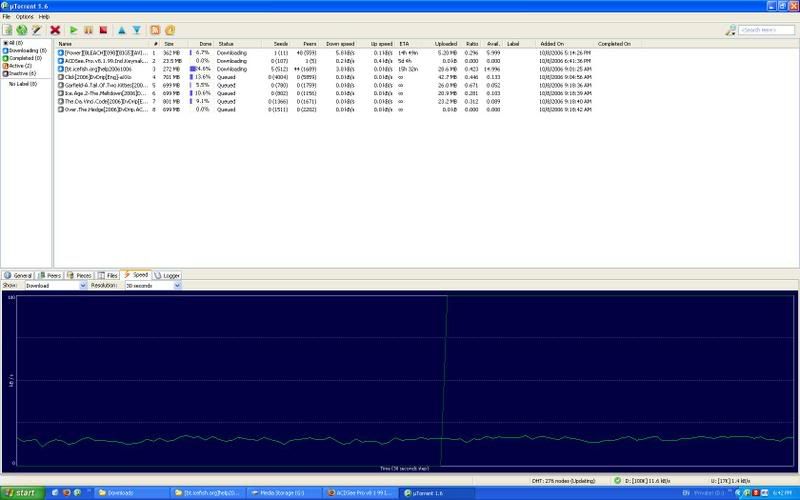Open the Preferences toolbar icon
The height and width of the screenshot is (500, 800).
point(170,30)
